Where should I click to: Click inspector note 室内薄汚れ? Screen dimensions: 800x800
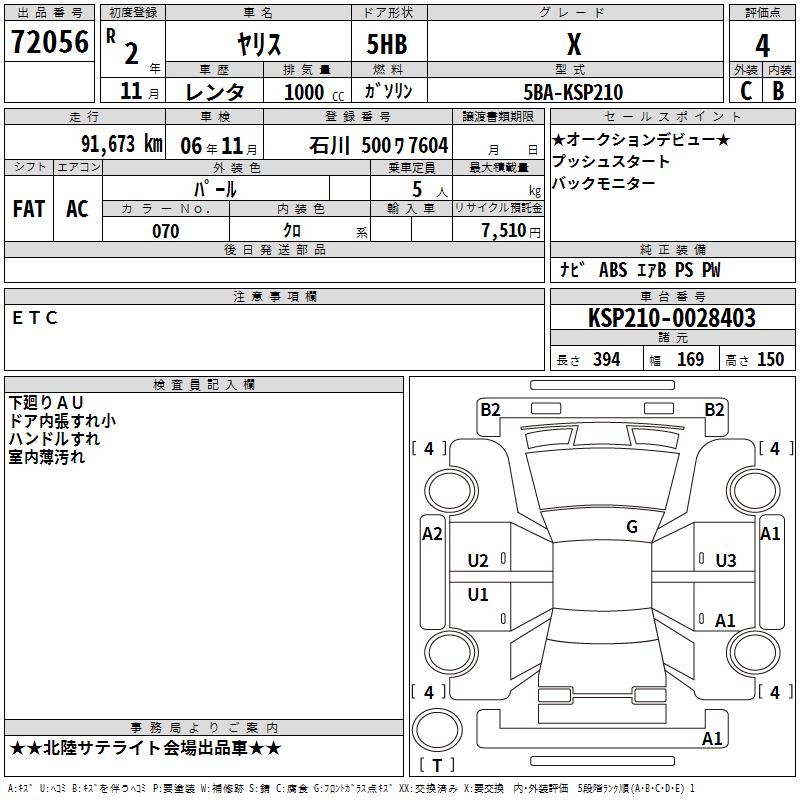tap(46, 457)
